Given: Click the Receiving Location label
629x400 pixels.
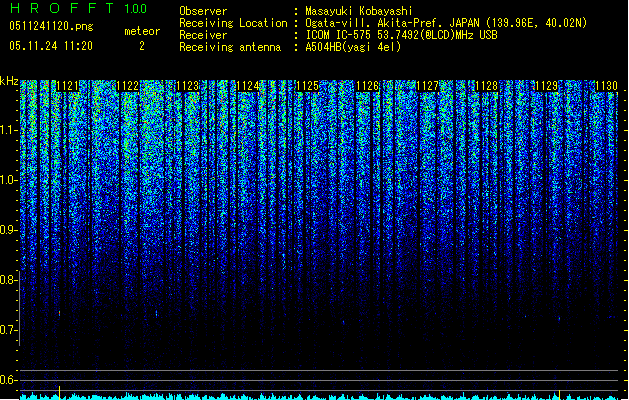Looking at the screenshot, I should [233, 23].
